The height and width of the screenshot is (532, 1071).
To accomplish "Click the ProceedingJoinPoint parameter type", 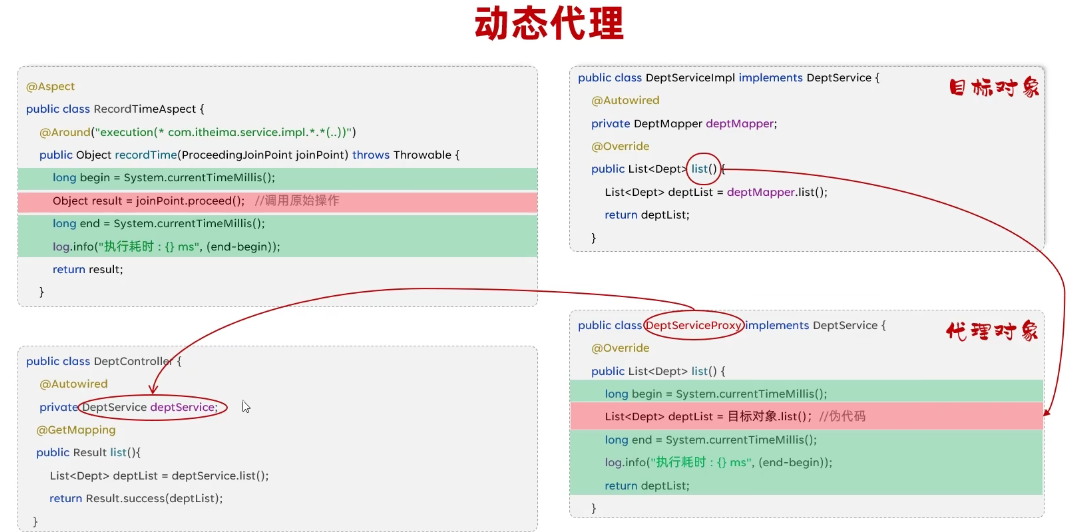I will pyautogui.click(x=236, y=155).
